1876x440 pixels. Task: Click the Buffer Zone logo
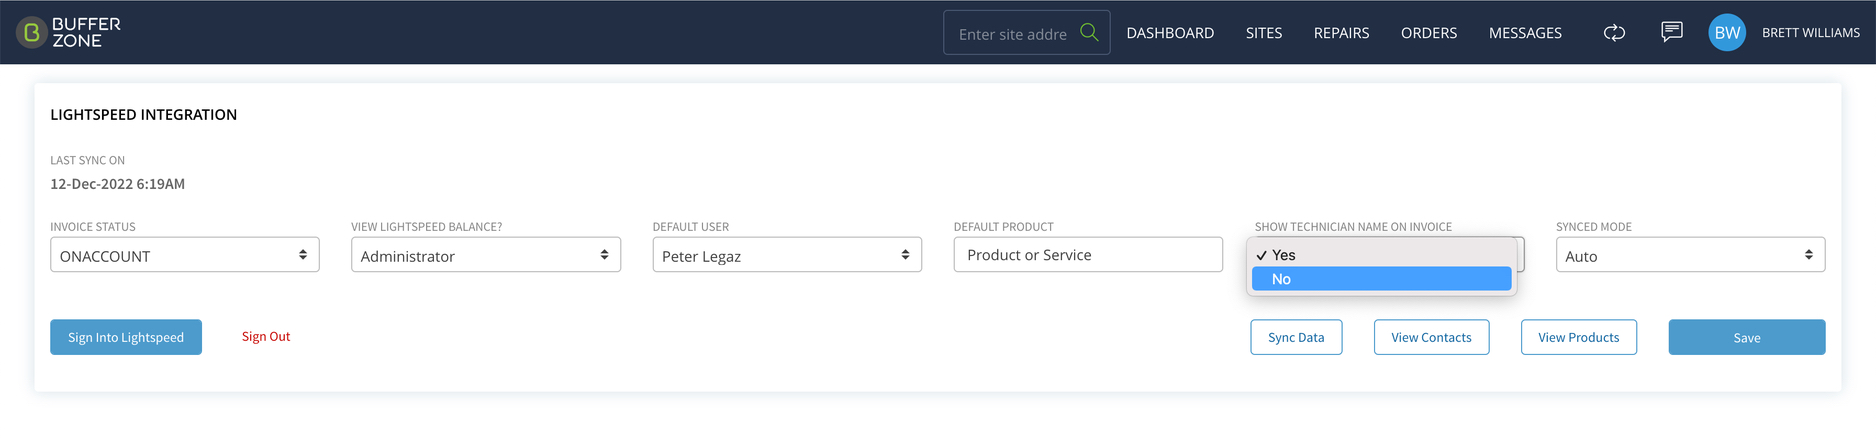(68, 33)
